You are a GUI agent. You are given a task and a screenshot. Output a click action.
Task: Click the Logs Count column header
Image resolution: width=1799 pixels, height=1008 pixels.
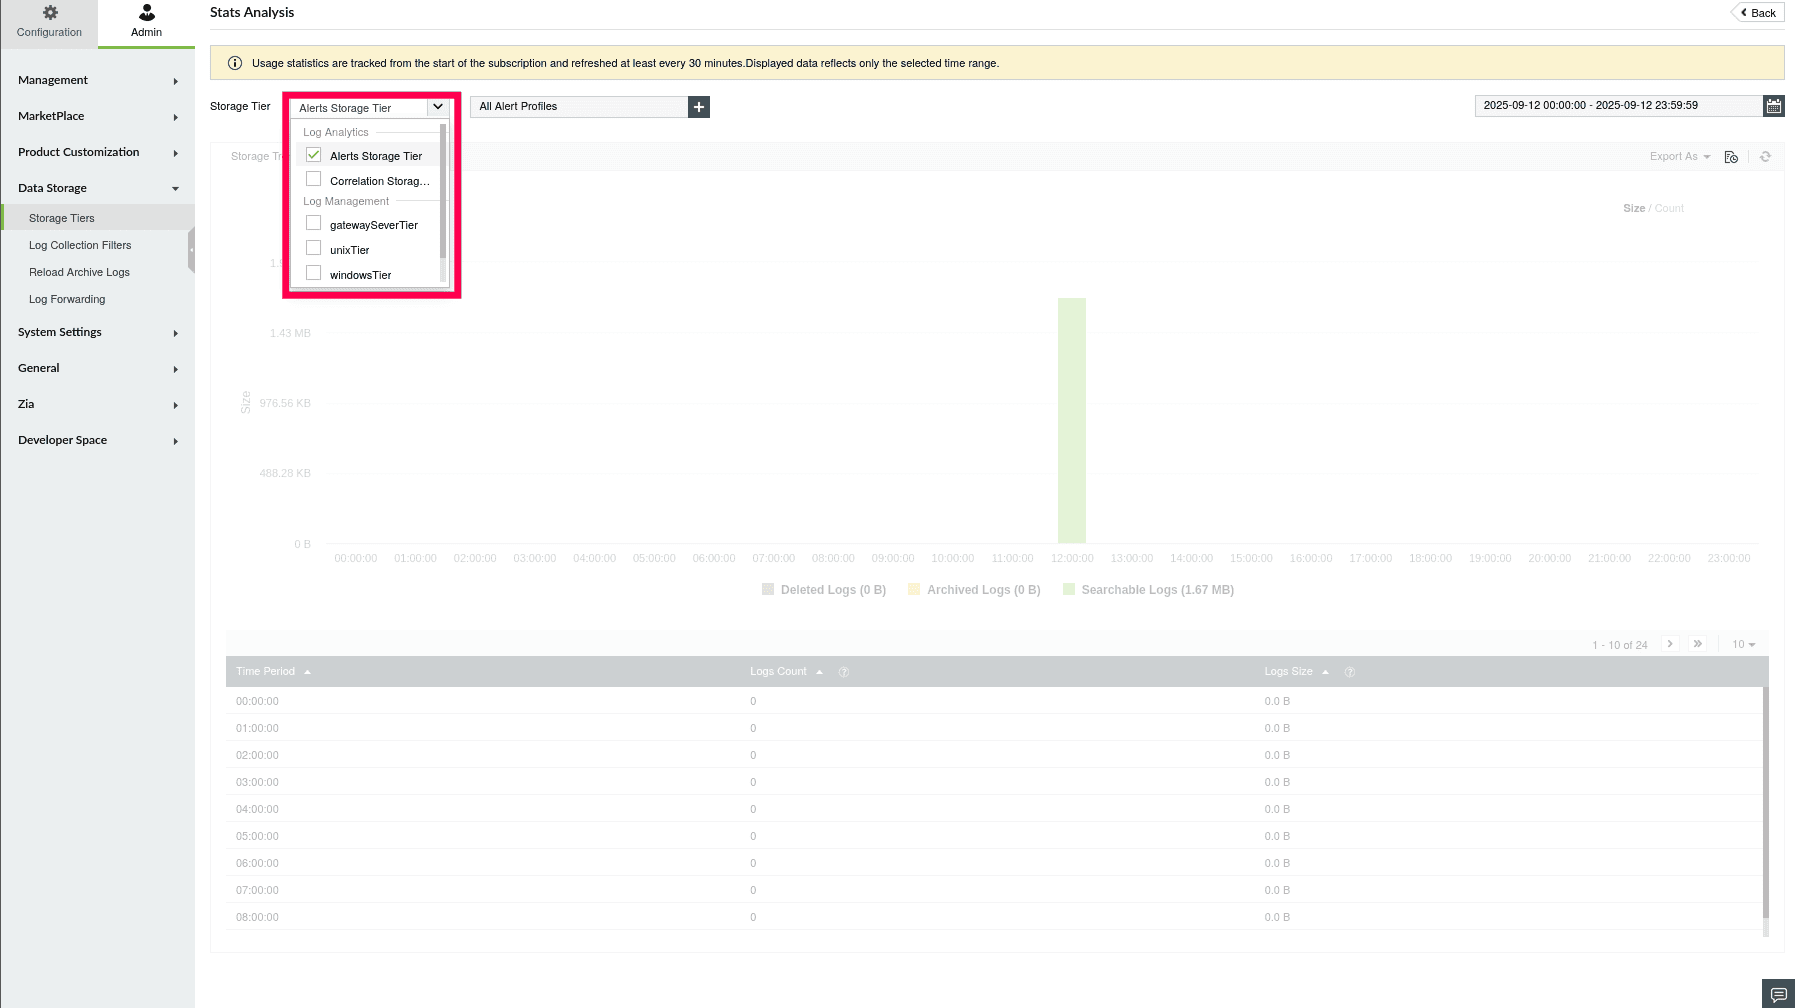point(778,672)
